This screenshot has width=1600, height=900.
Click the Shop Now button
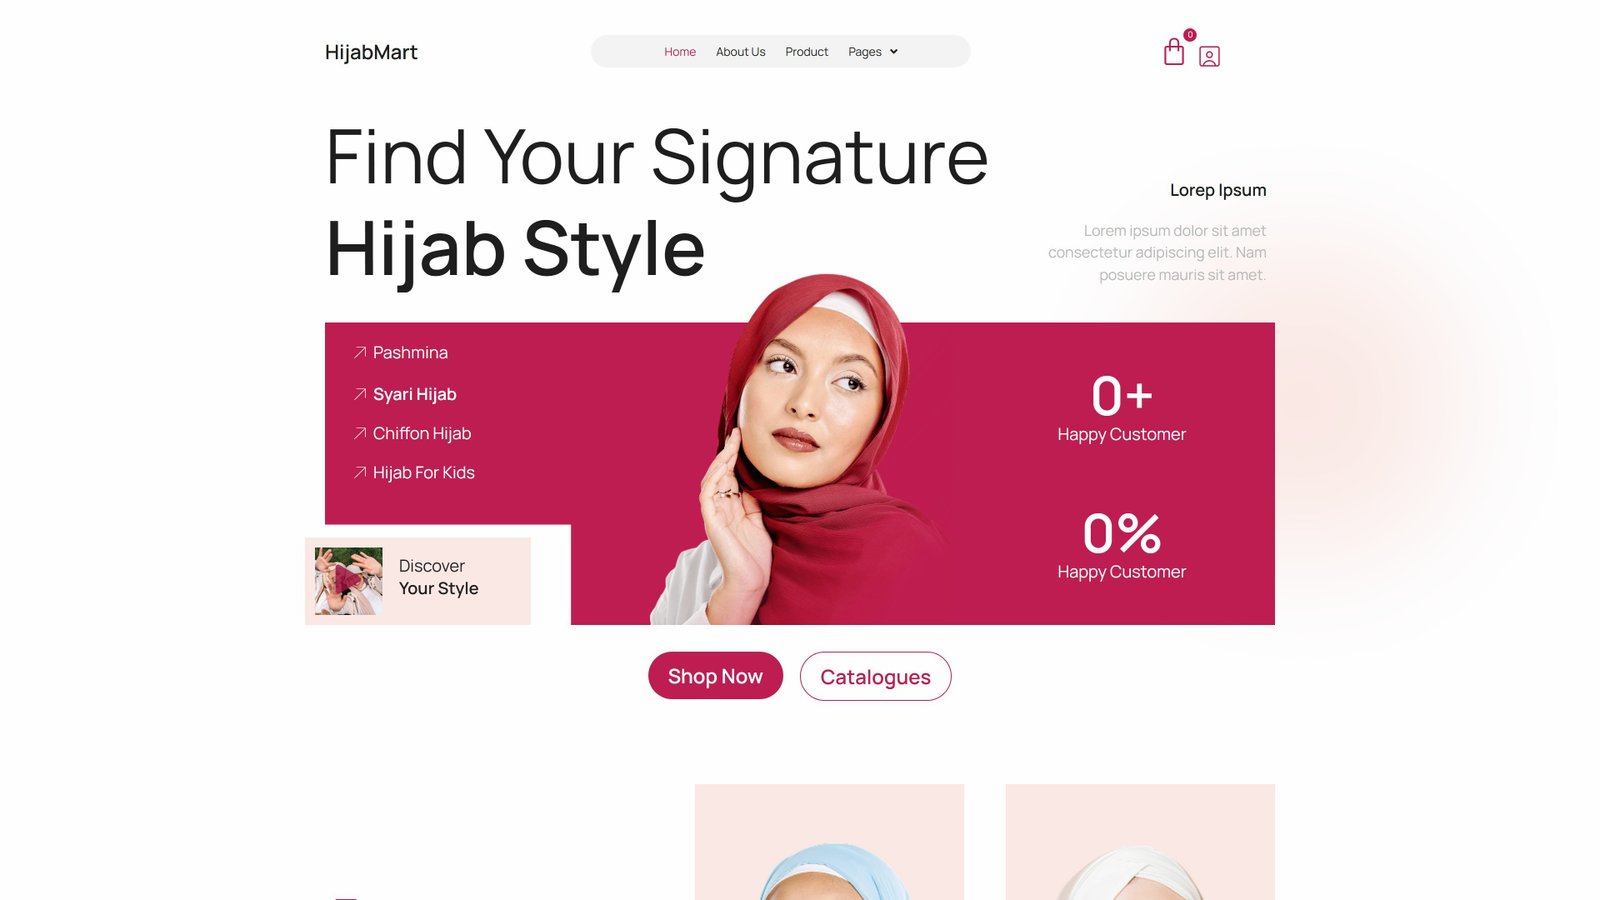[715, 676]
